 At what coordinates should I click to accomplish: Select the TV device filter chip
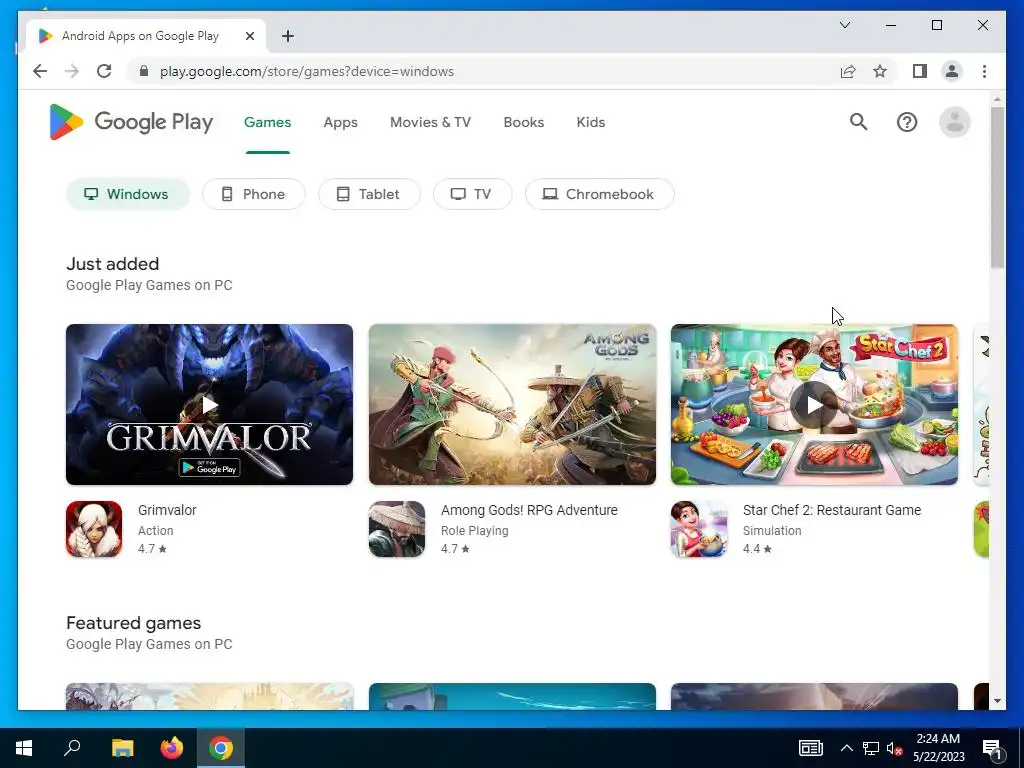[x=472, y=194]
